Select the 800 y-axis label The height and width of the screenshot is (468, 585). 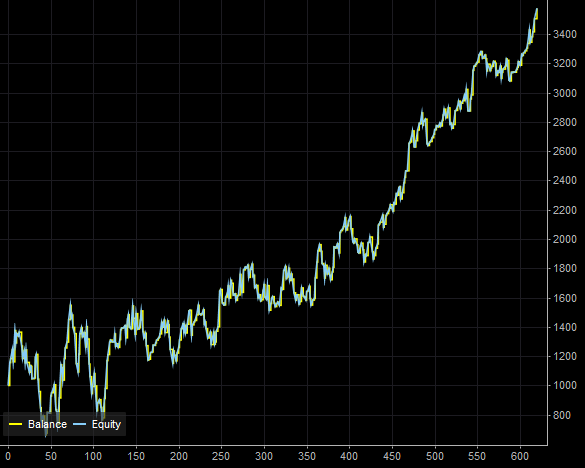point(562,415)
